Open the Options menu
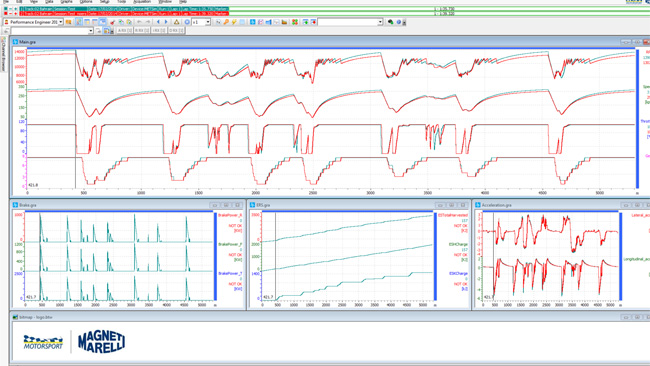 86,2
